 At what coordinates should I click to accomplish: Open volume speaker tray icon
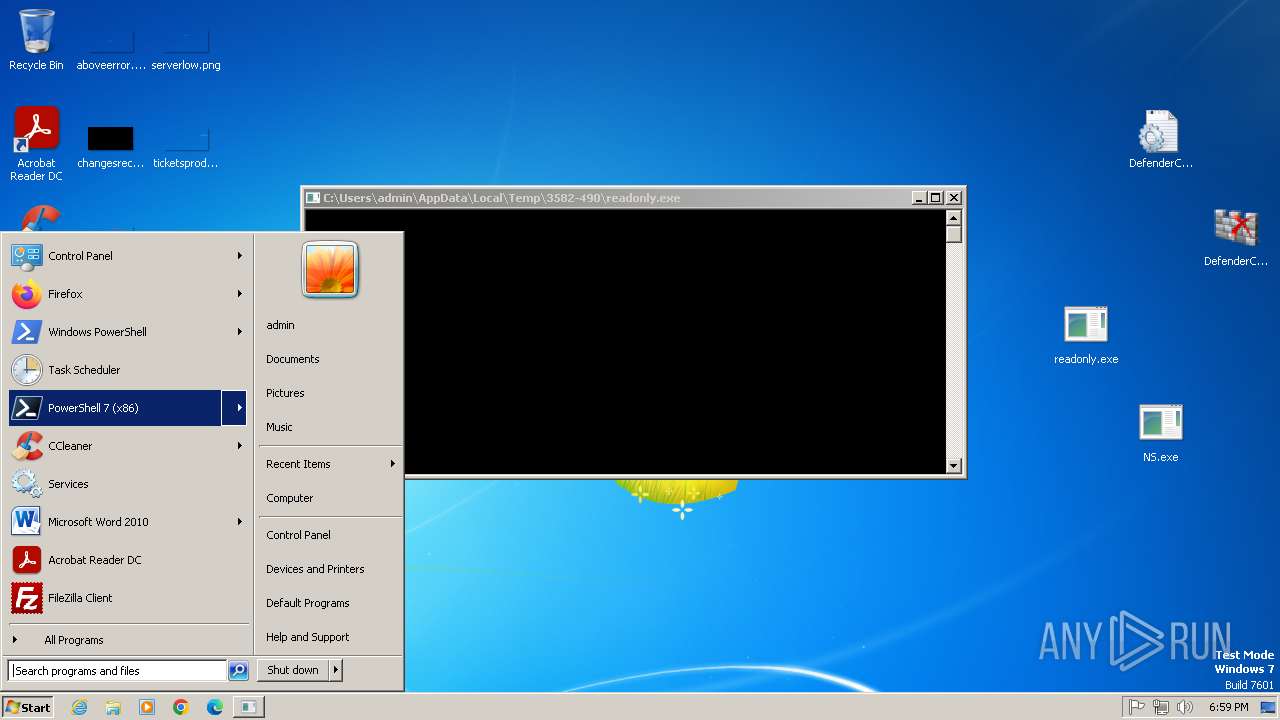tap(1185, 707)
